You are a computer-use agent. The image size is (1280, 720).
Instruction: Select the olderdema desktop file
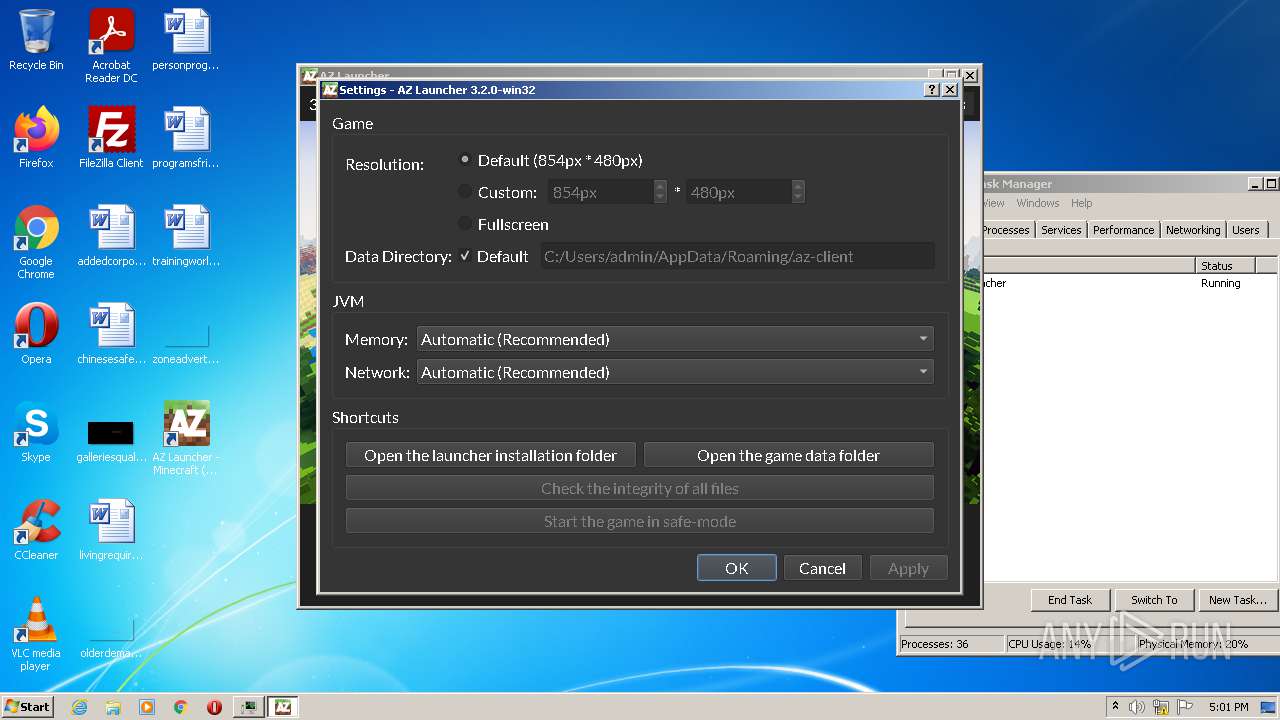click(111, 638)
